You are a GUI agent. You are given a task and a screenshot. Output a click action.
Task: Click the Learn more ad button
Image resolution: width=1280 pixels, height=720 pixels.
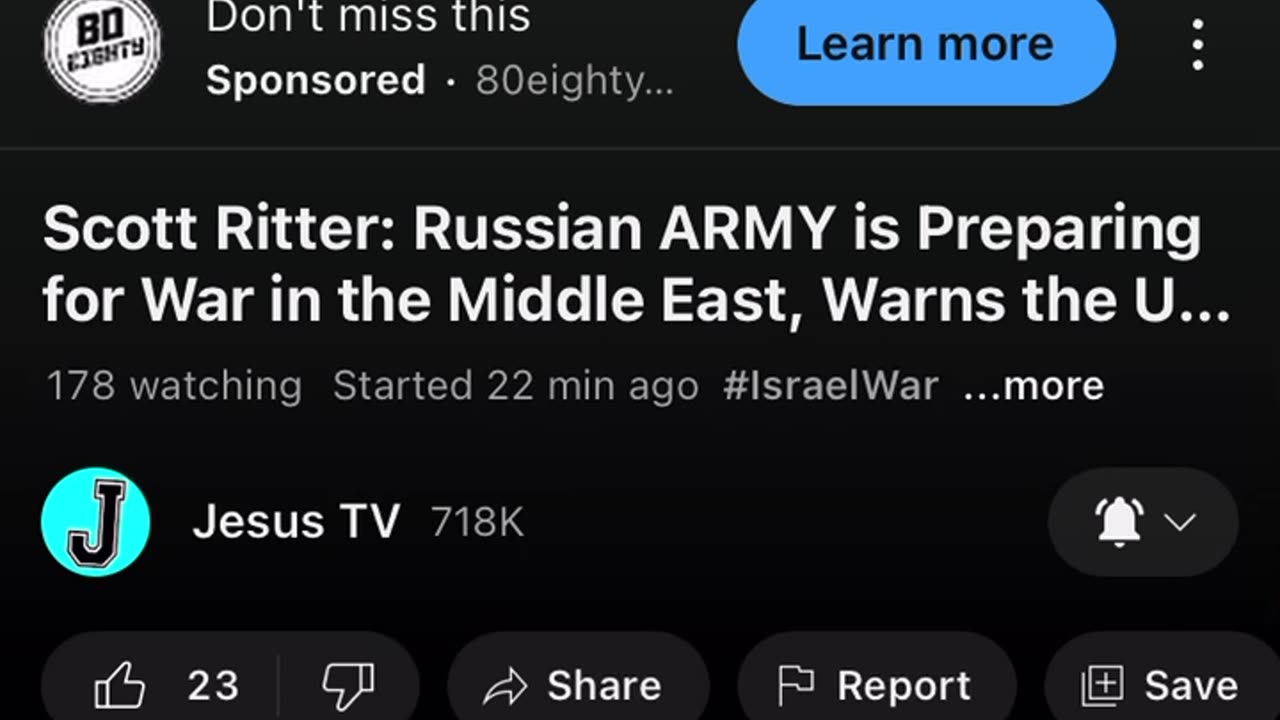click(x=926, y=46)
